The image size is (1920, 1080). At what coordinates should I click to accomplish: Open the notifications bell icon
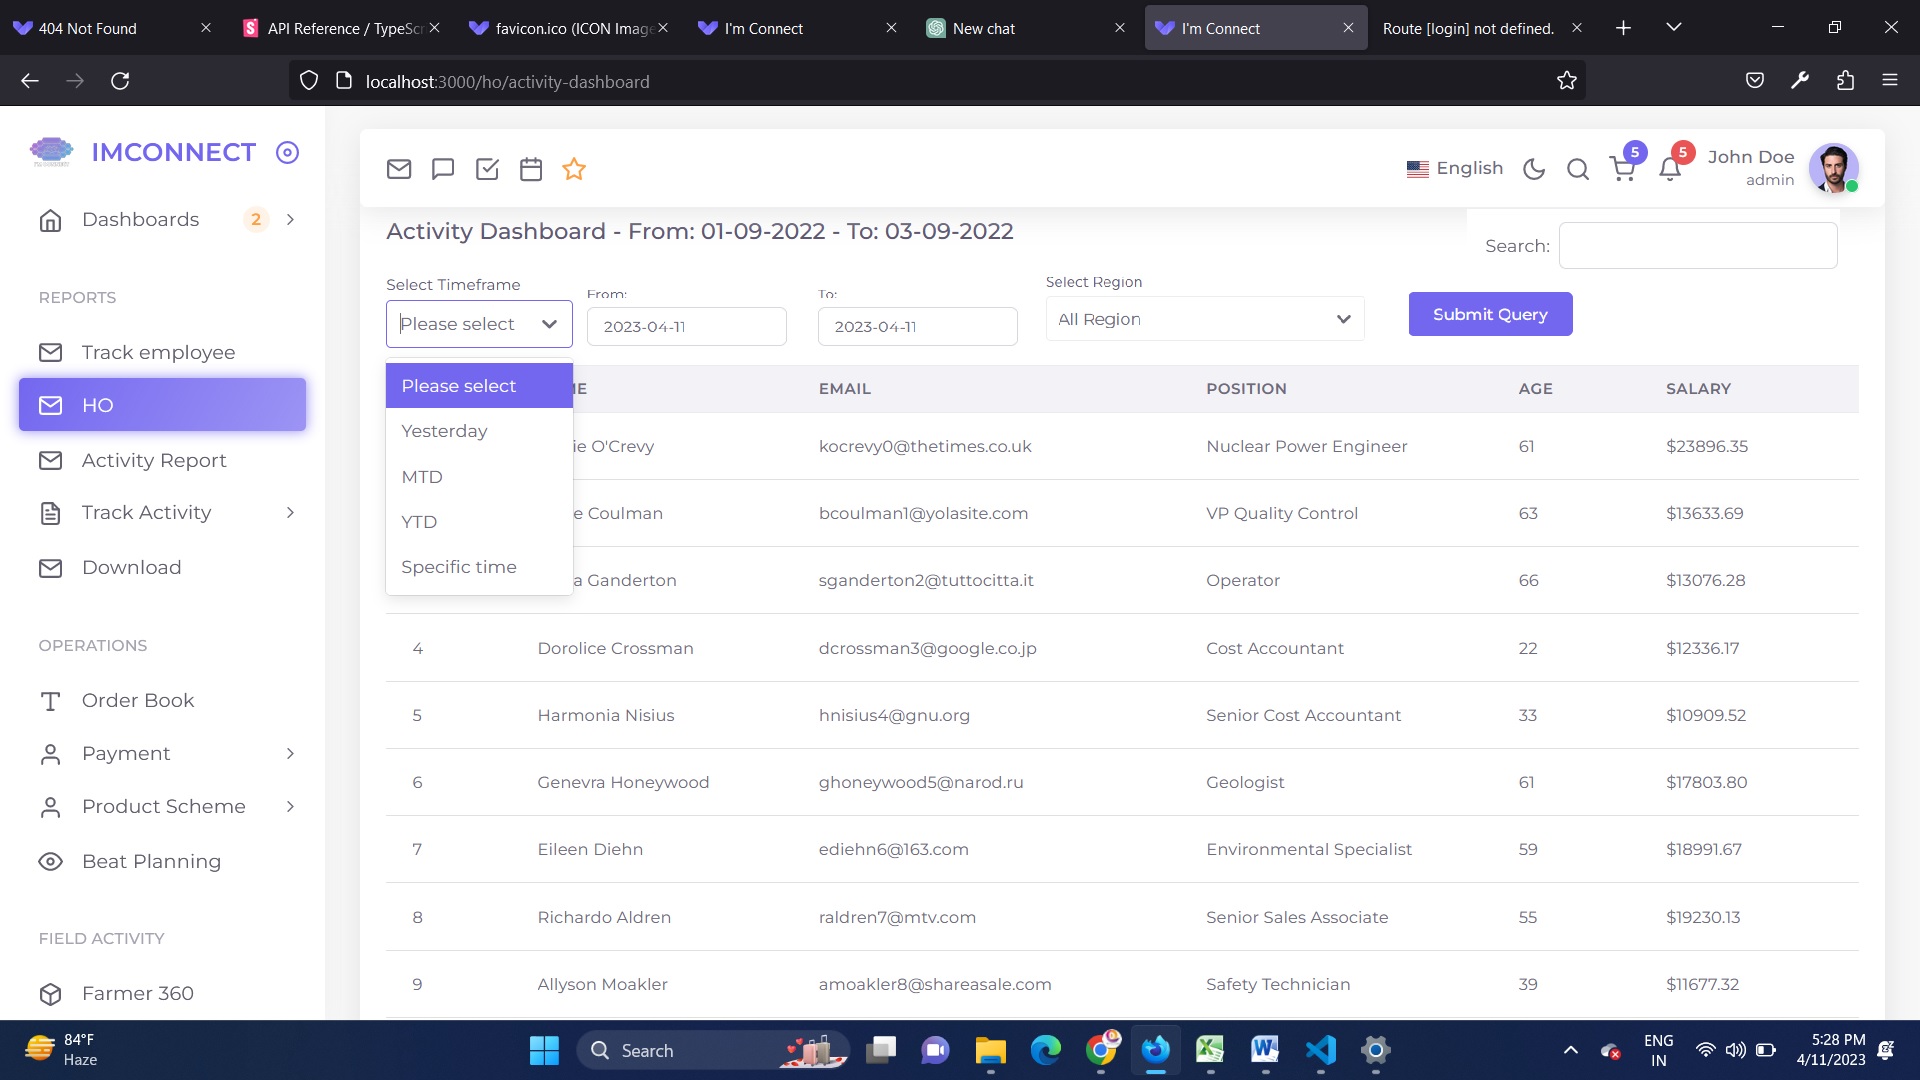click(x=1669, y=169)
